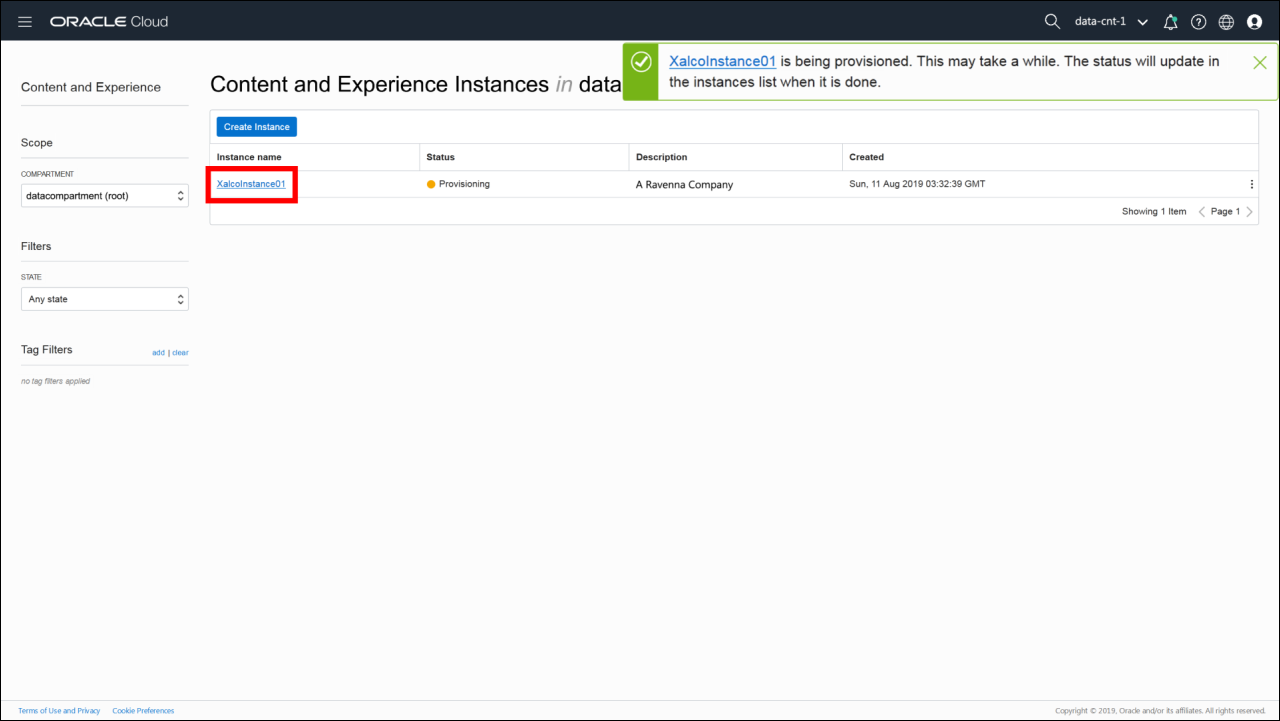Click the created date Sun, 11 Aug 2019
Screen dimensions: 1280x721
[x=918, y=184]
